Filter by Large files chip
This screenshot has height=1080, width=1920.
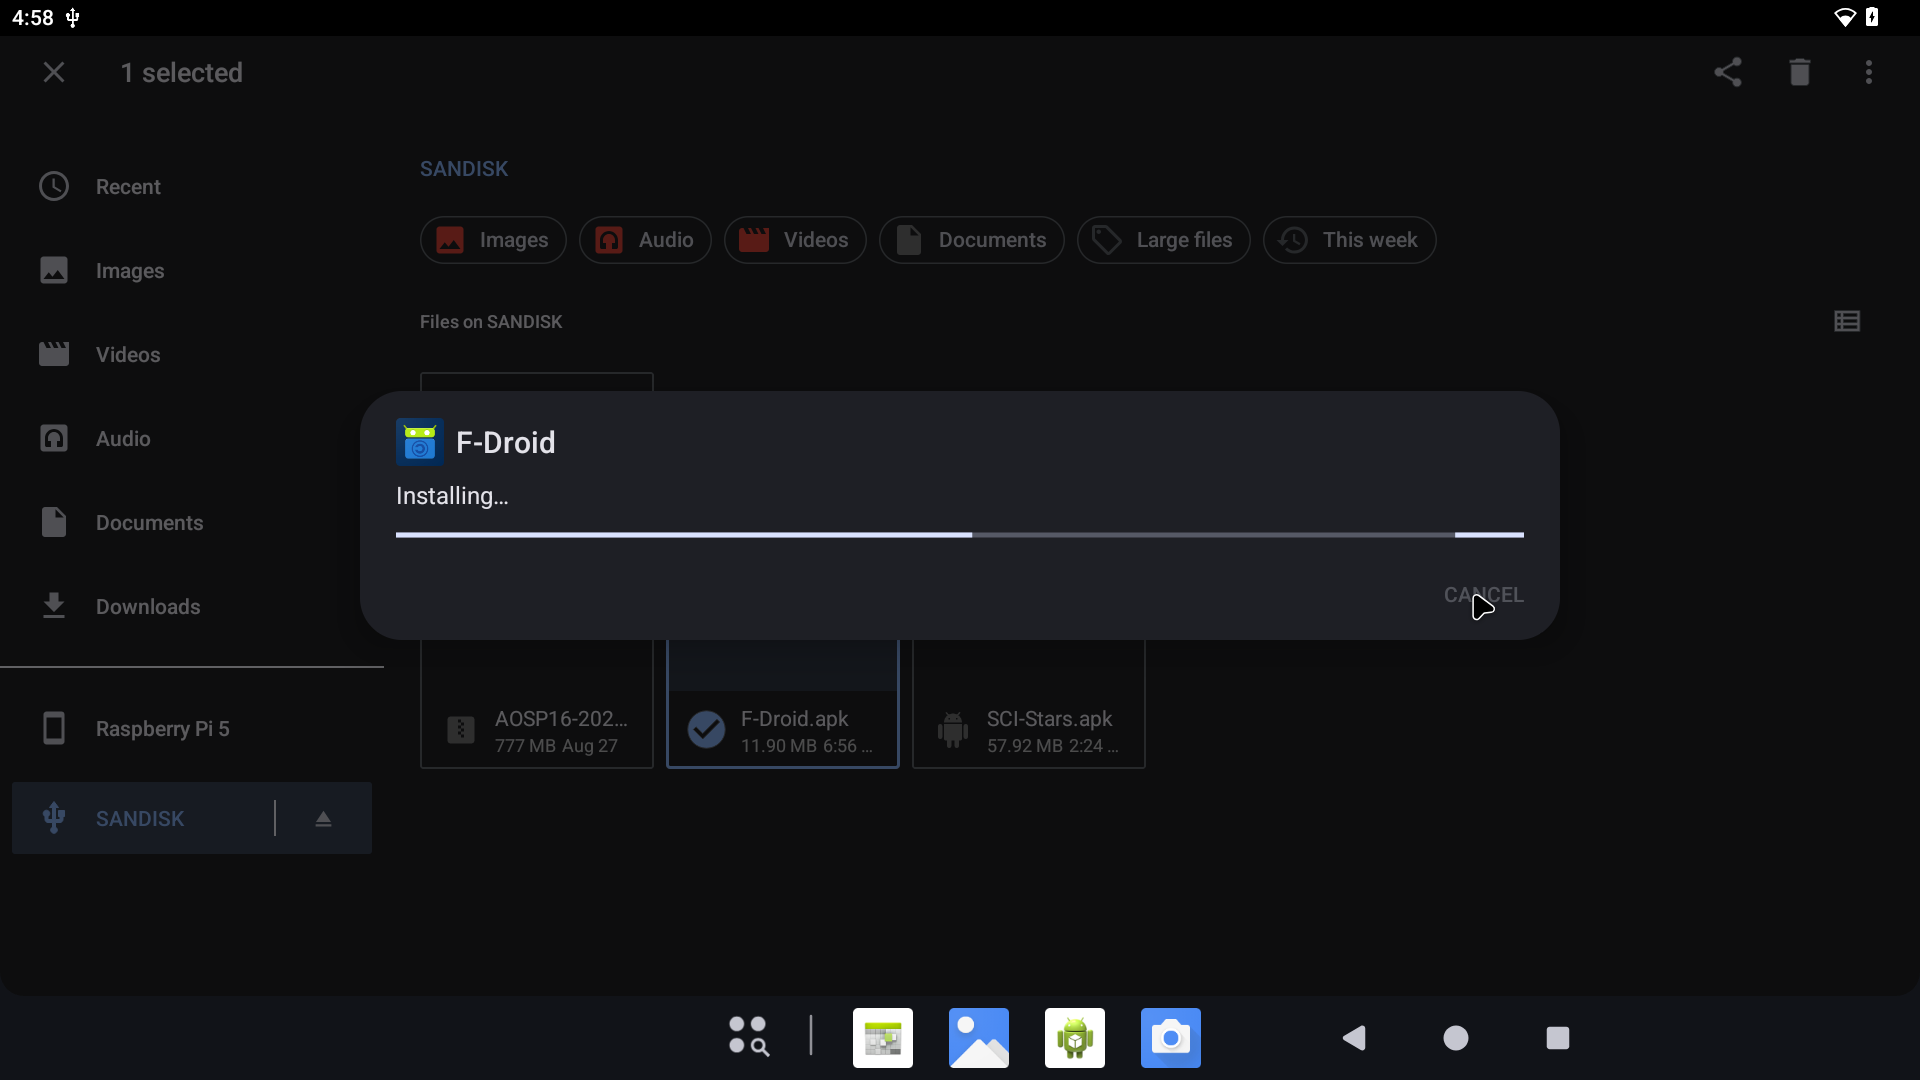click(x=1163, y=240)
